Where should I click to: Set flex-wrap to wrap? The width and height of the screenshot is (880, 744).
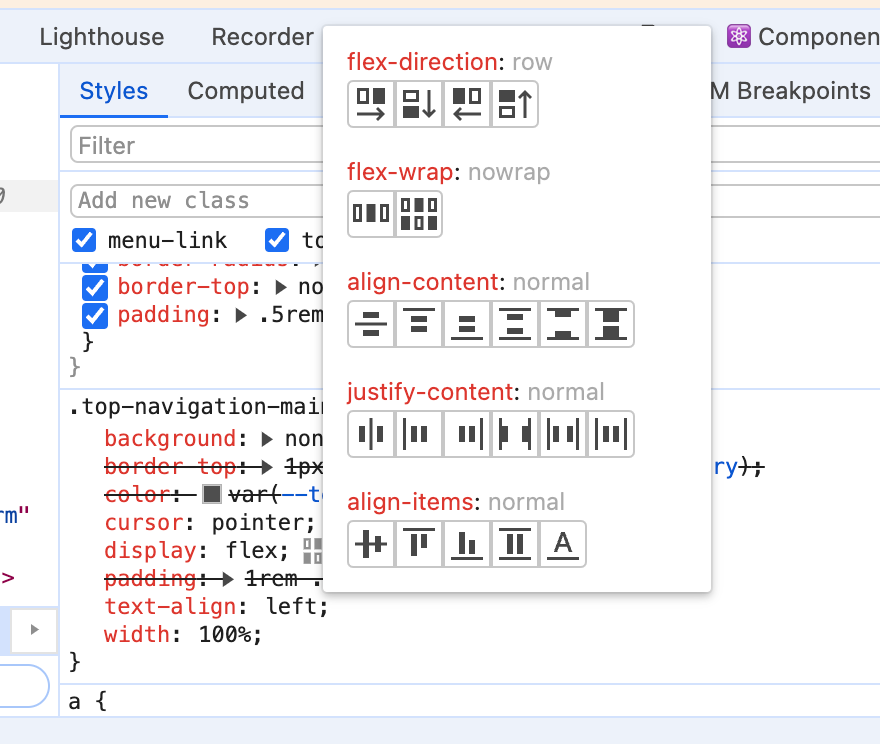click(419, 214)
